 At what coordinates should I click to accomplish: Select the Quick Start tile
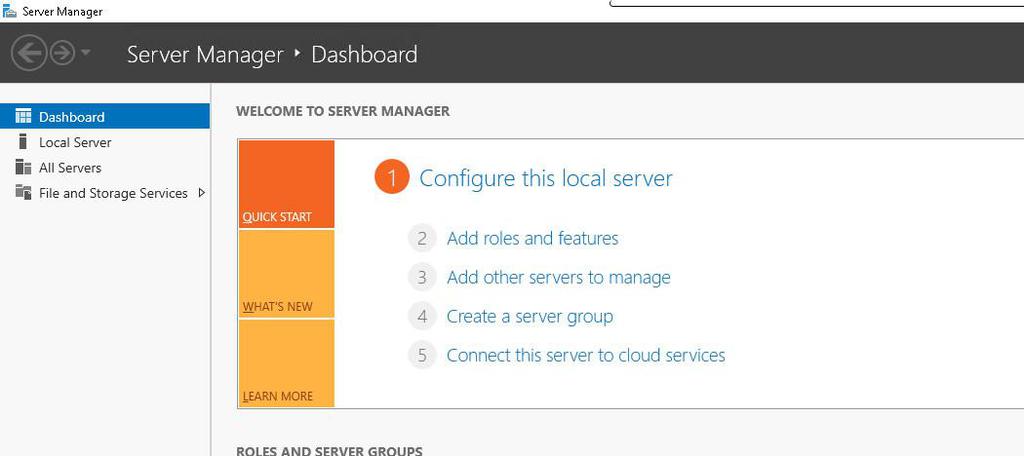pyautogui.click(x=286, y=185)
